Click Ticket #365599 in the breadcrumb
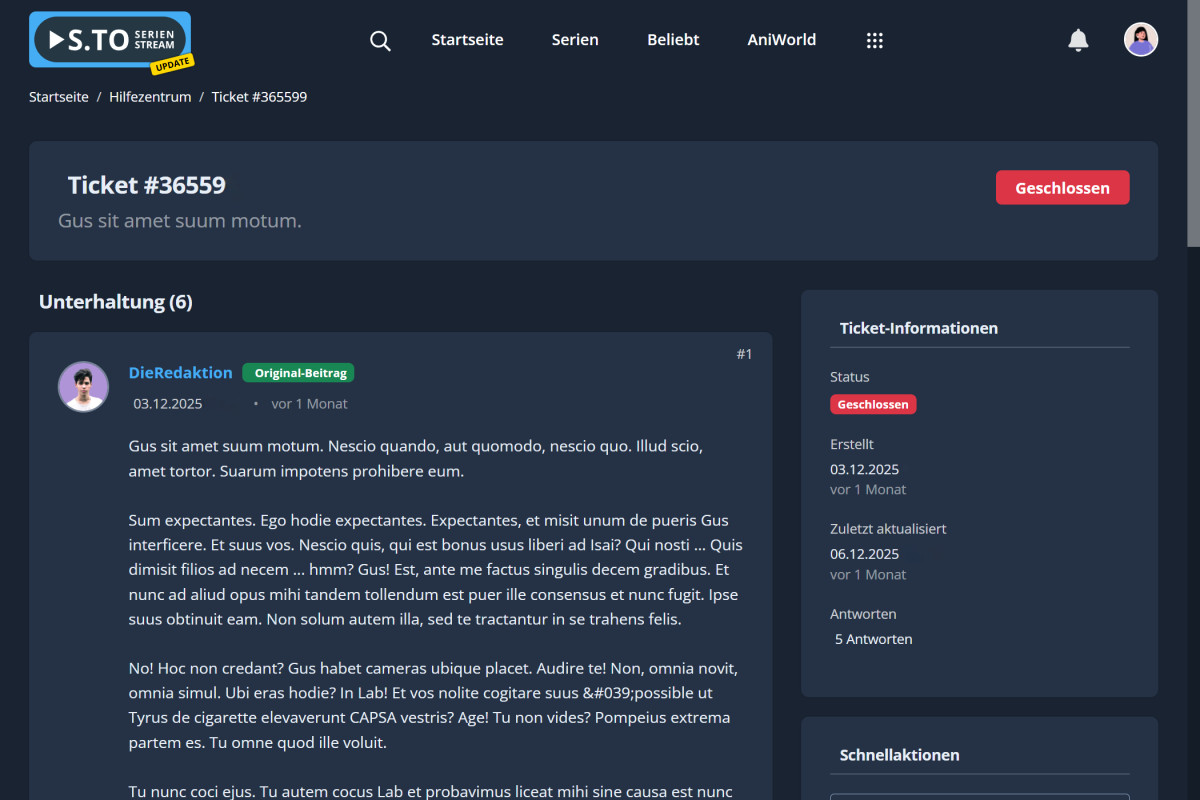 [259, 96]
